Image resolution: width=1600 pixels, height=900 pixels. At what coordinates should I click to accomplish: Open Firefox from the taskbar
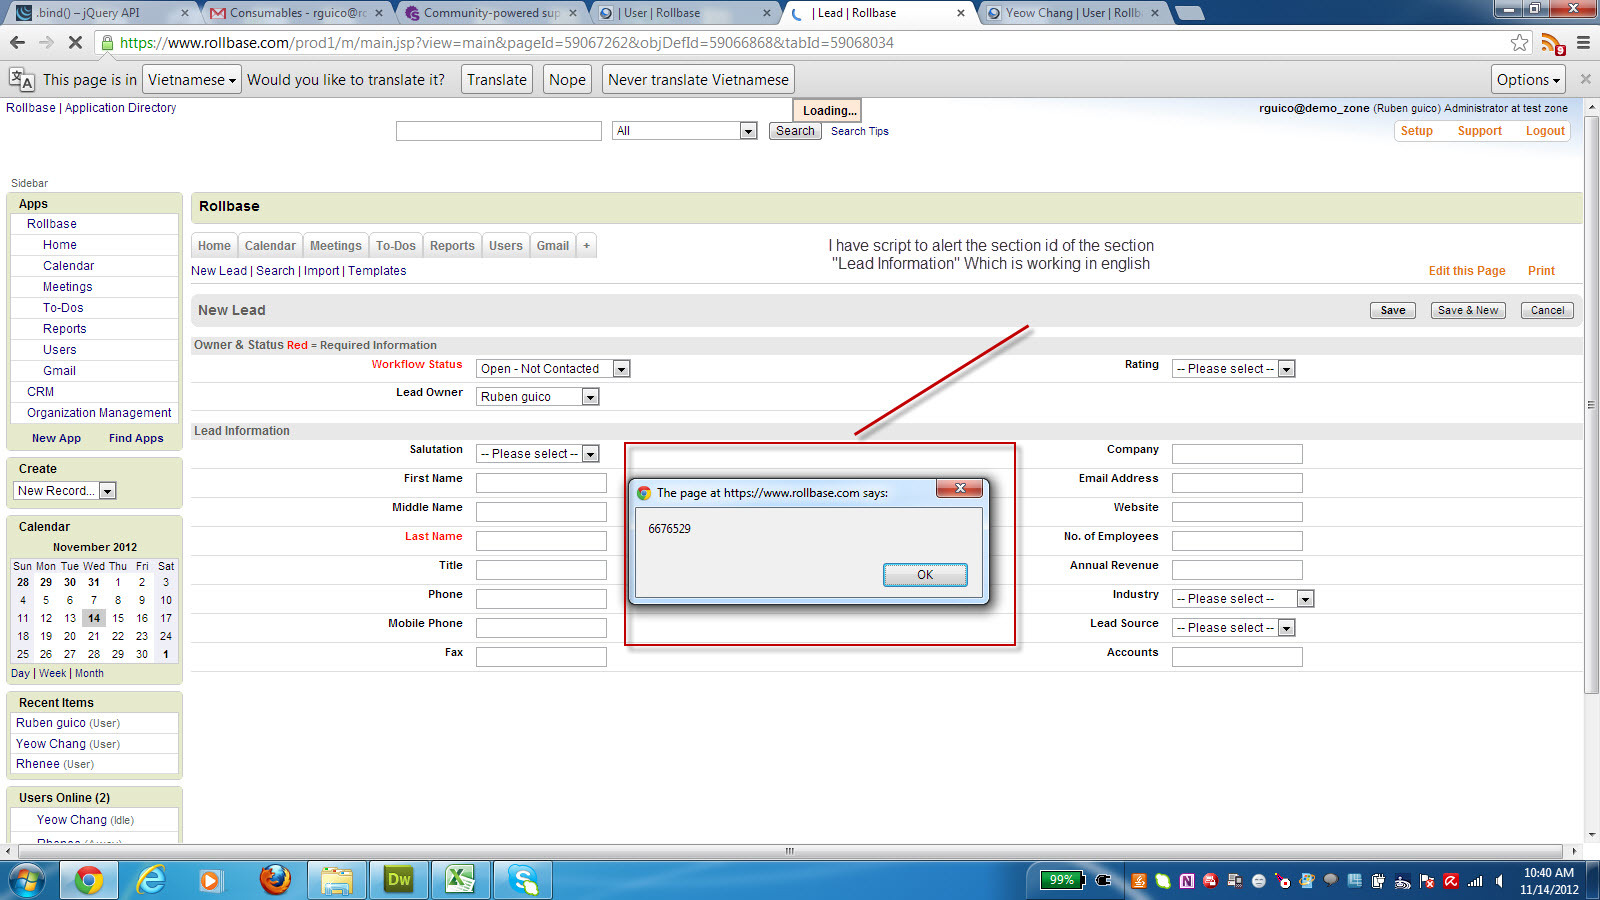pyautogui.click(x=275, y=880)
